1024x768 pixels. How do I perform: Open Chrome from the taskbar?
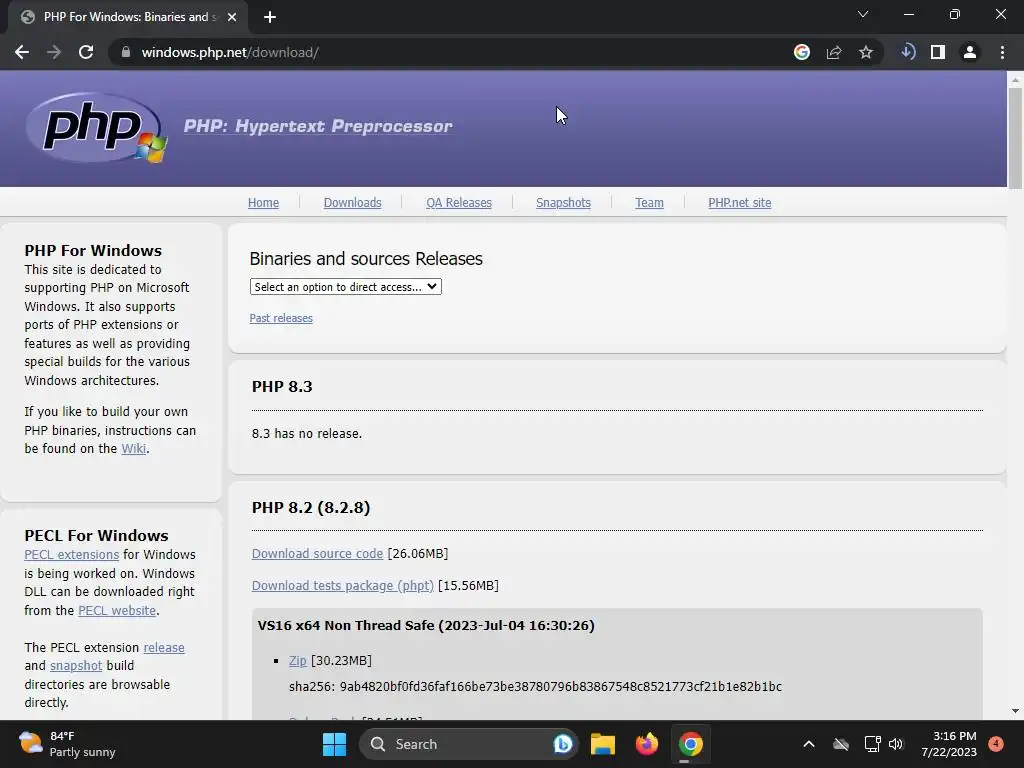coord(690,744)
